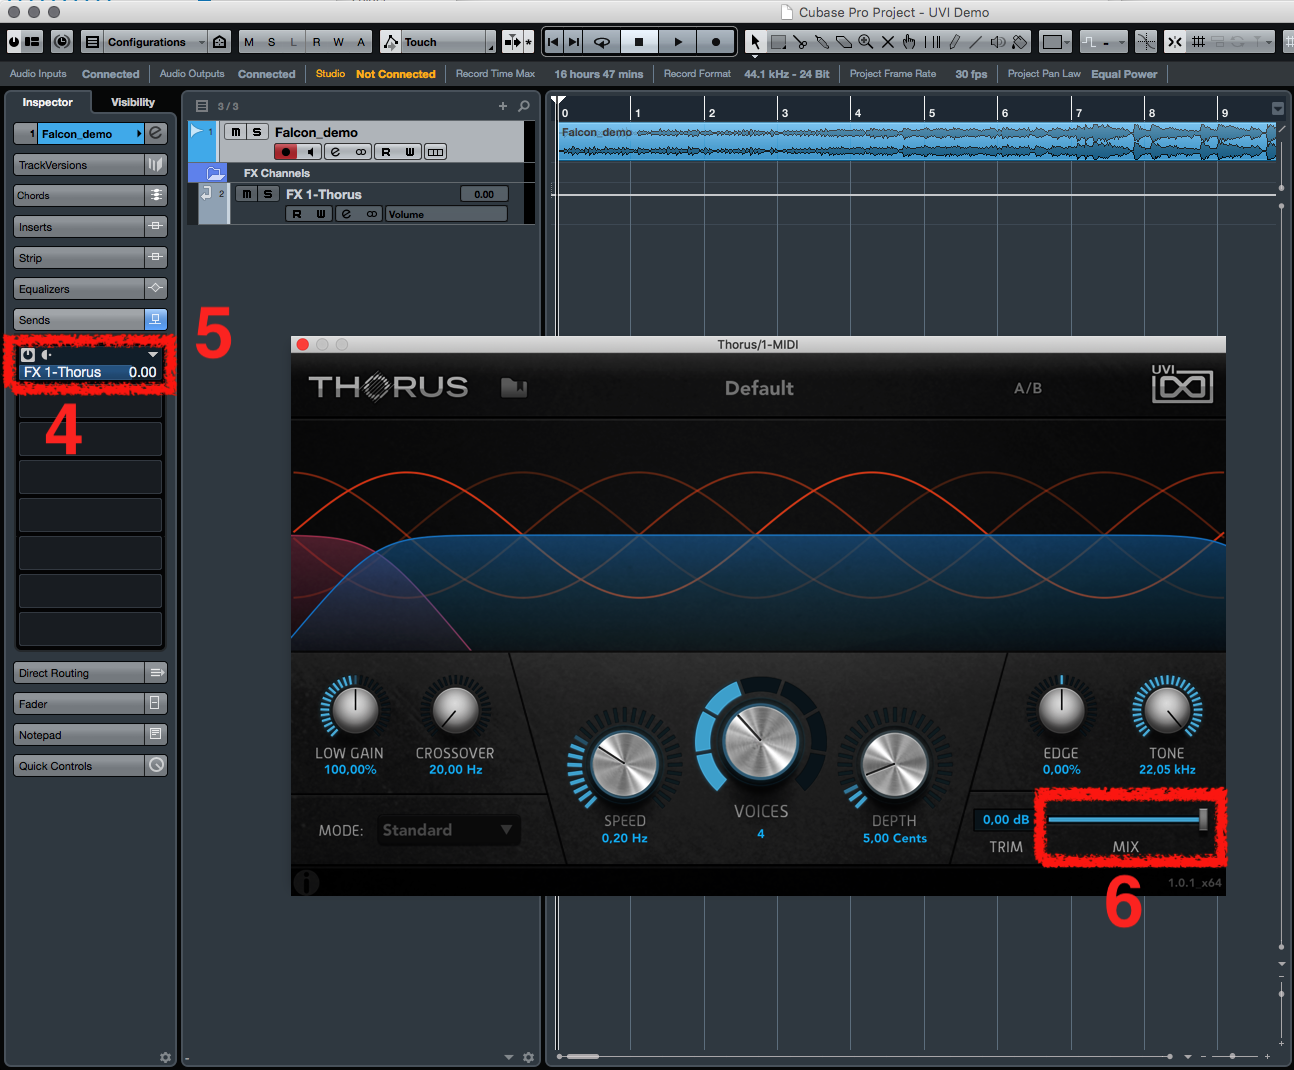Open inspector settings gear icon
The width and height of the screenshot is (1294, 1070).
pyautogui.click(x=165, y=1057)
